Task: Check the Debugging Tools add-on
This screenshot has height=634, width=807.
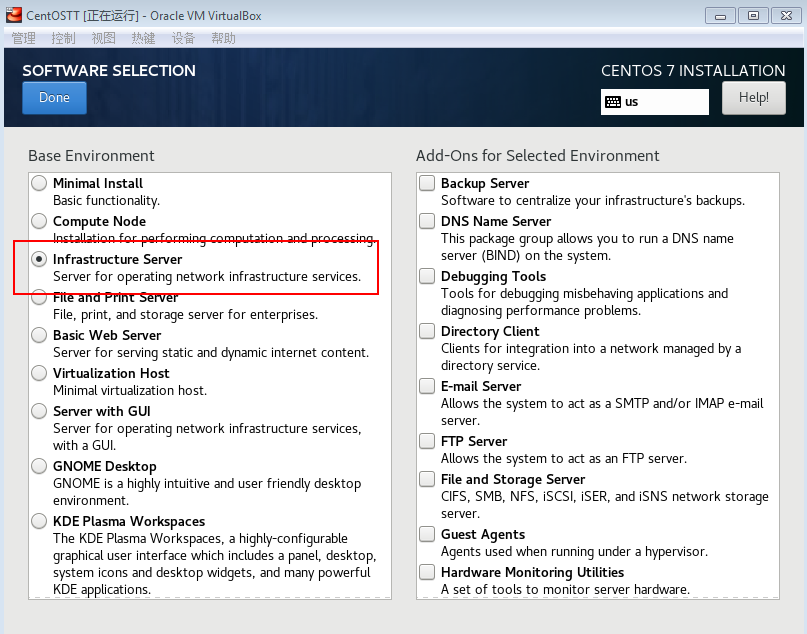Action: point(427,276)
